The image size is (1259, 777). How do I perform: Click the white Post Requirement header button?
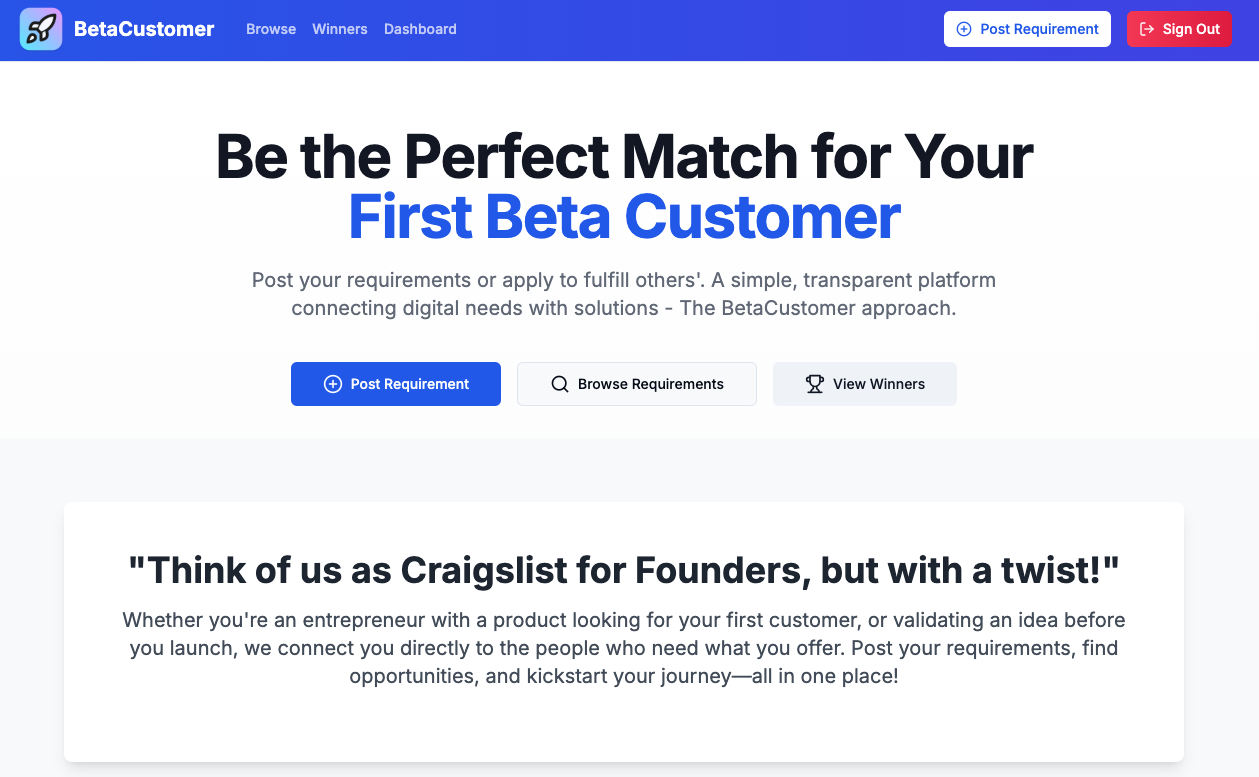(x=1027, y=29)
